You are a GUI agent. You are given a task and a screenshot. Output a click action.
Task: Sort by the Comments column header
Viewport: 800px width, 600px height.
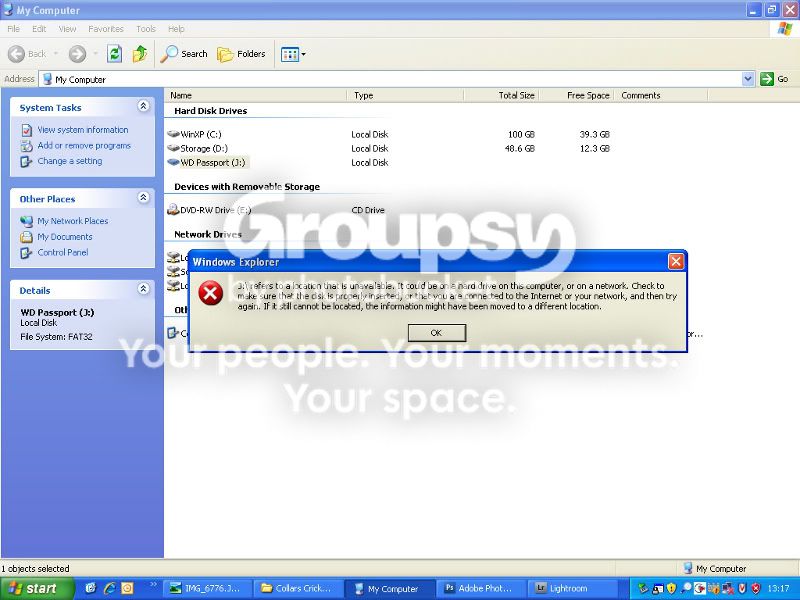tap(660, 95)
